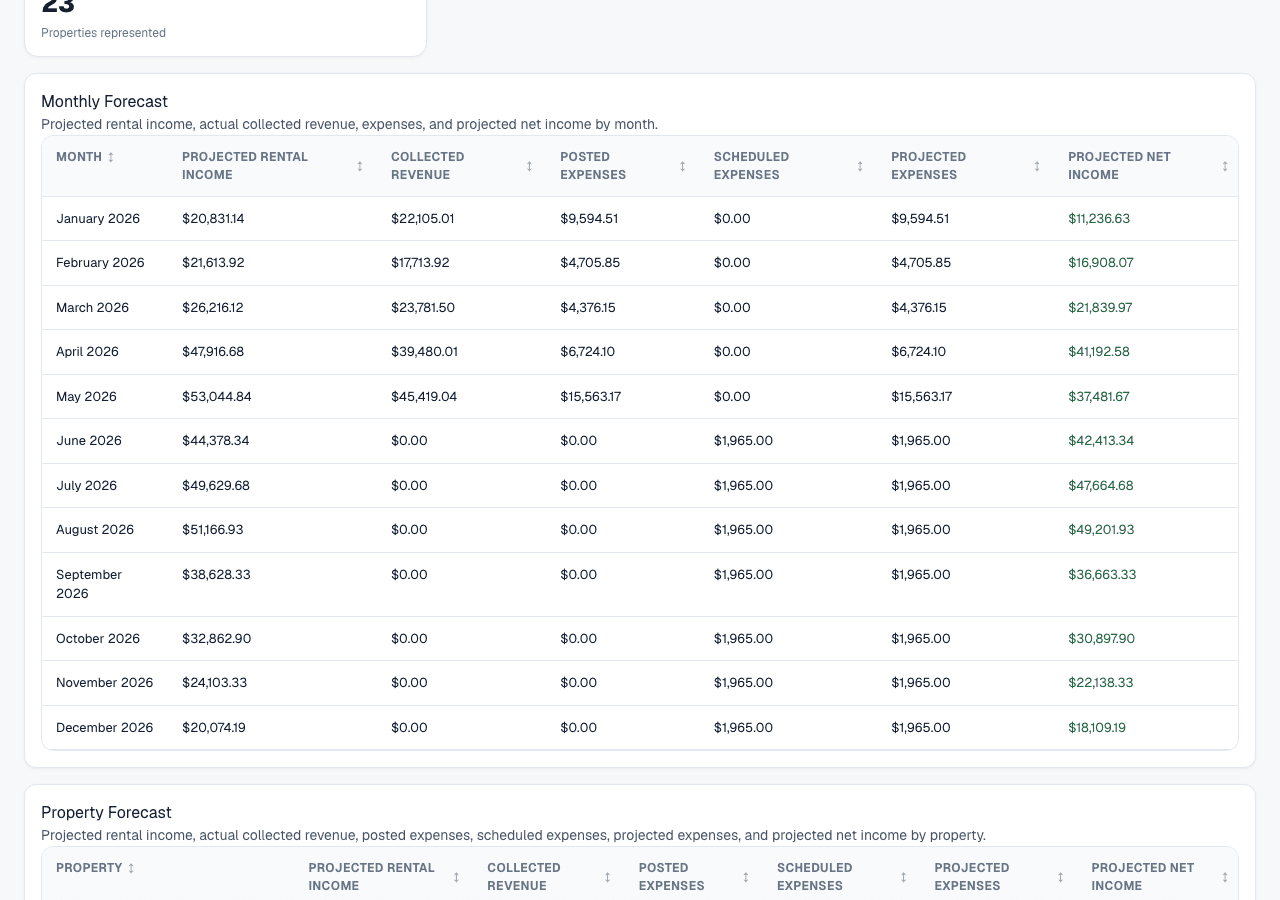
Task: Select the February 2026 row label
Action: point(100,263)
